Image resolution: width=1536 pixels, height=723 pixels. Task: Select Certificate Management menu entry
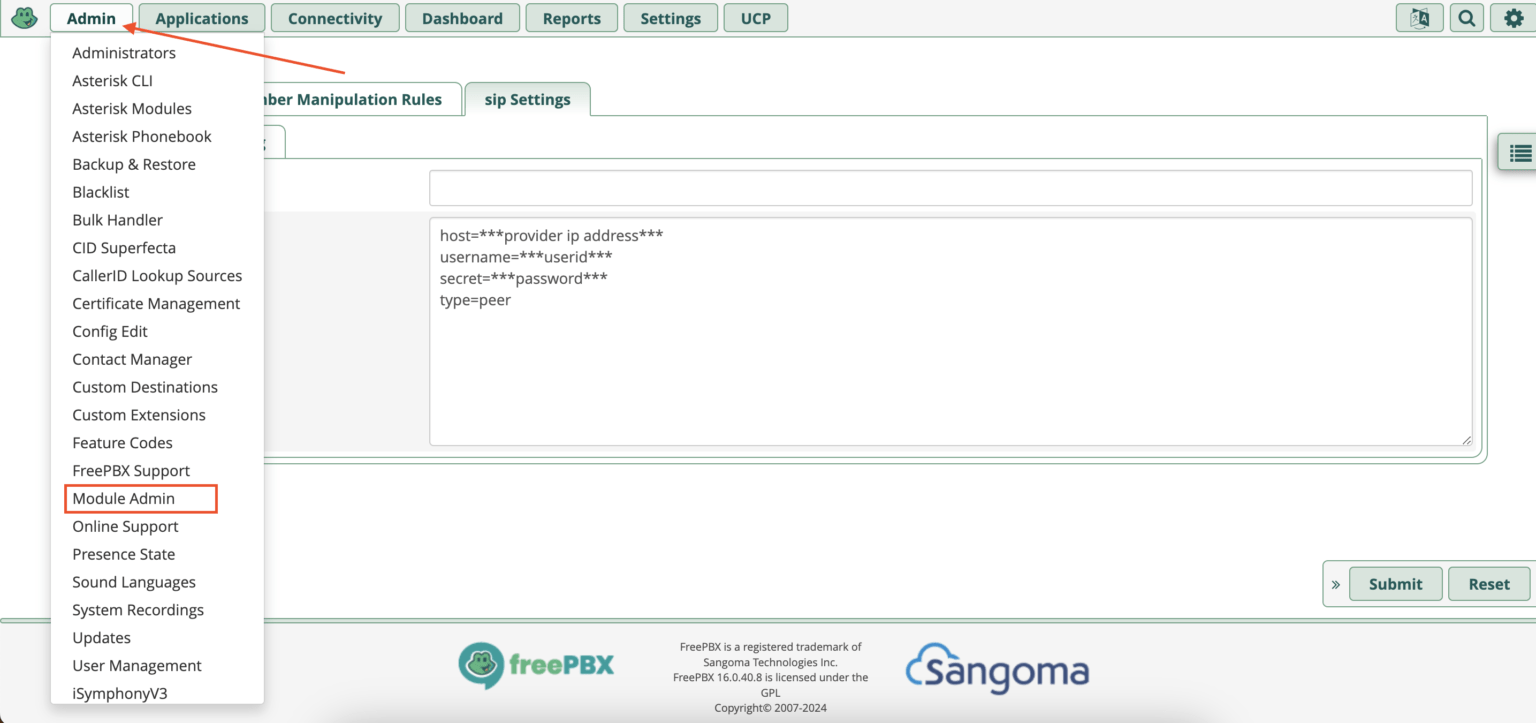156,304
